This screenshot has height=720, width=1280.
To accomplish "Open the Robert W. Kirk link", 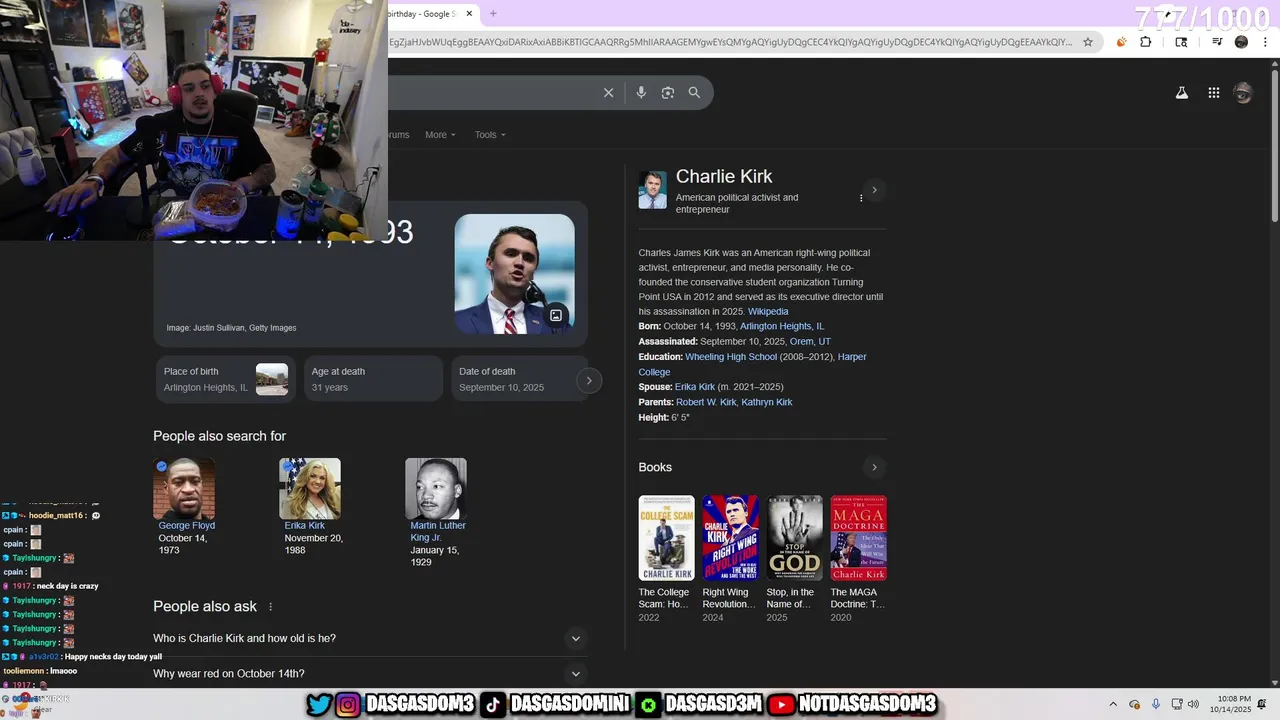I will 706,402.
